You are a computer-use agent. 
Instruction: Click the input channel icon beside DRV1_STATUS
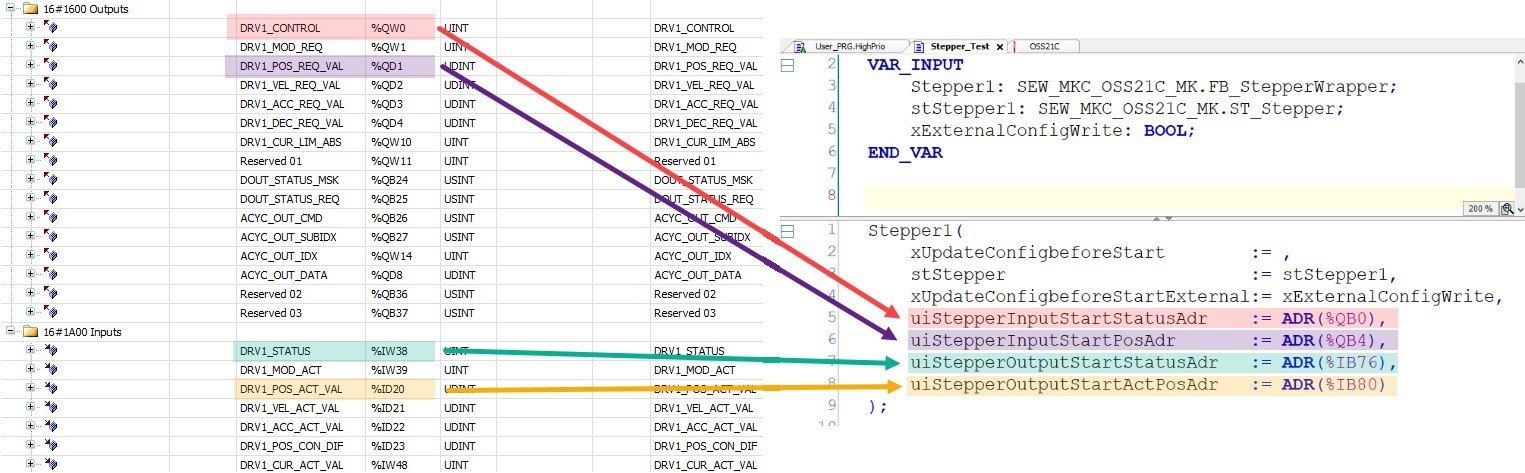point(50,351)
